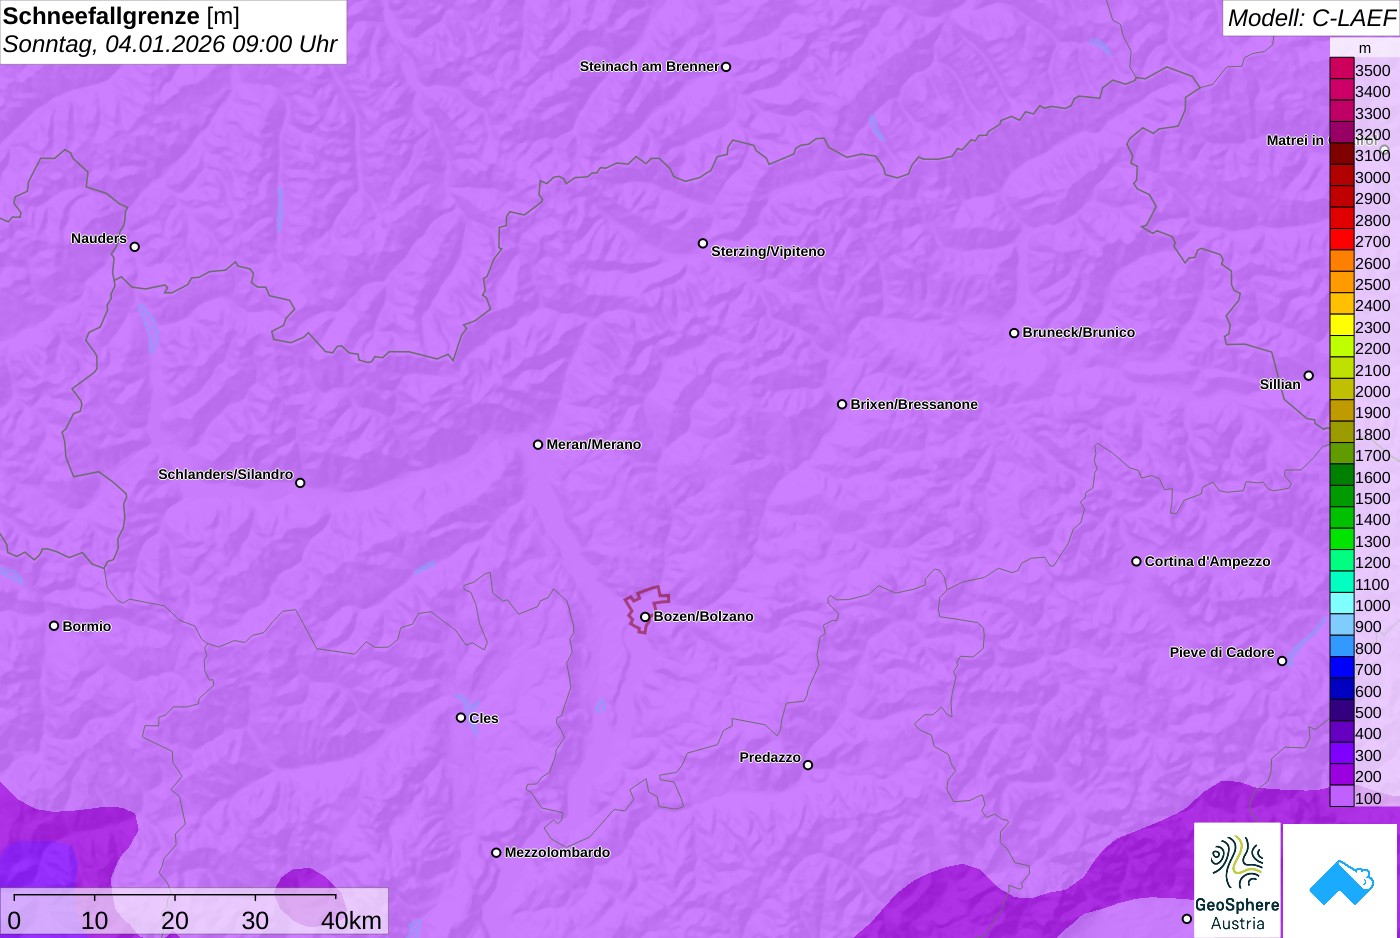Select the Steinach am Brenner location marker dot

(726, 67)
